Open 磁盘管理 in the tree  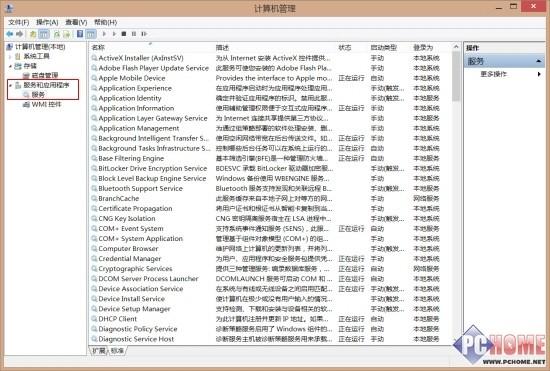pos(45,75)
